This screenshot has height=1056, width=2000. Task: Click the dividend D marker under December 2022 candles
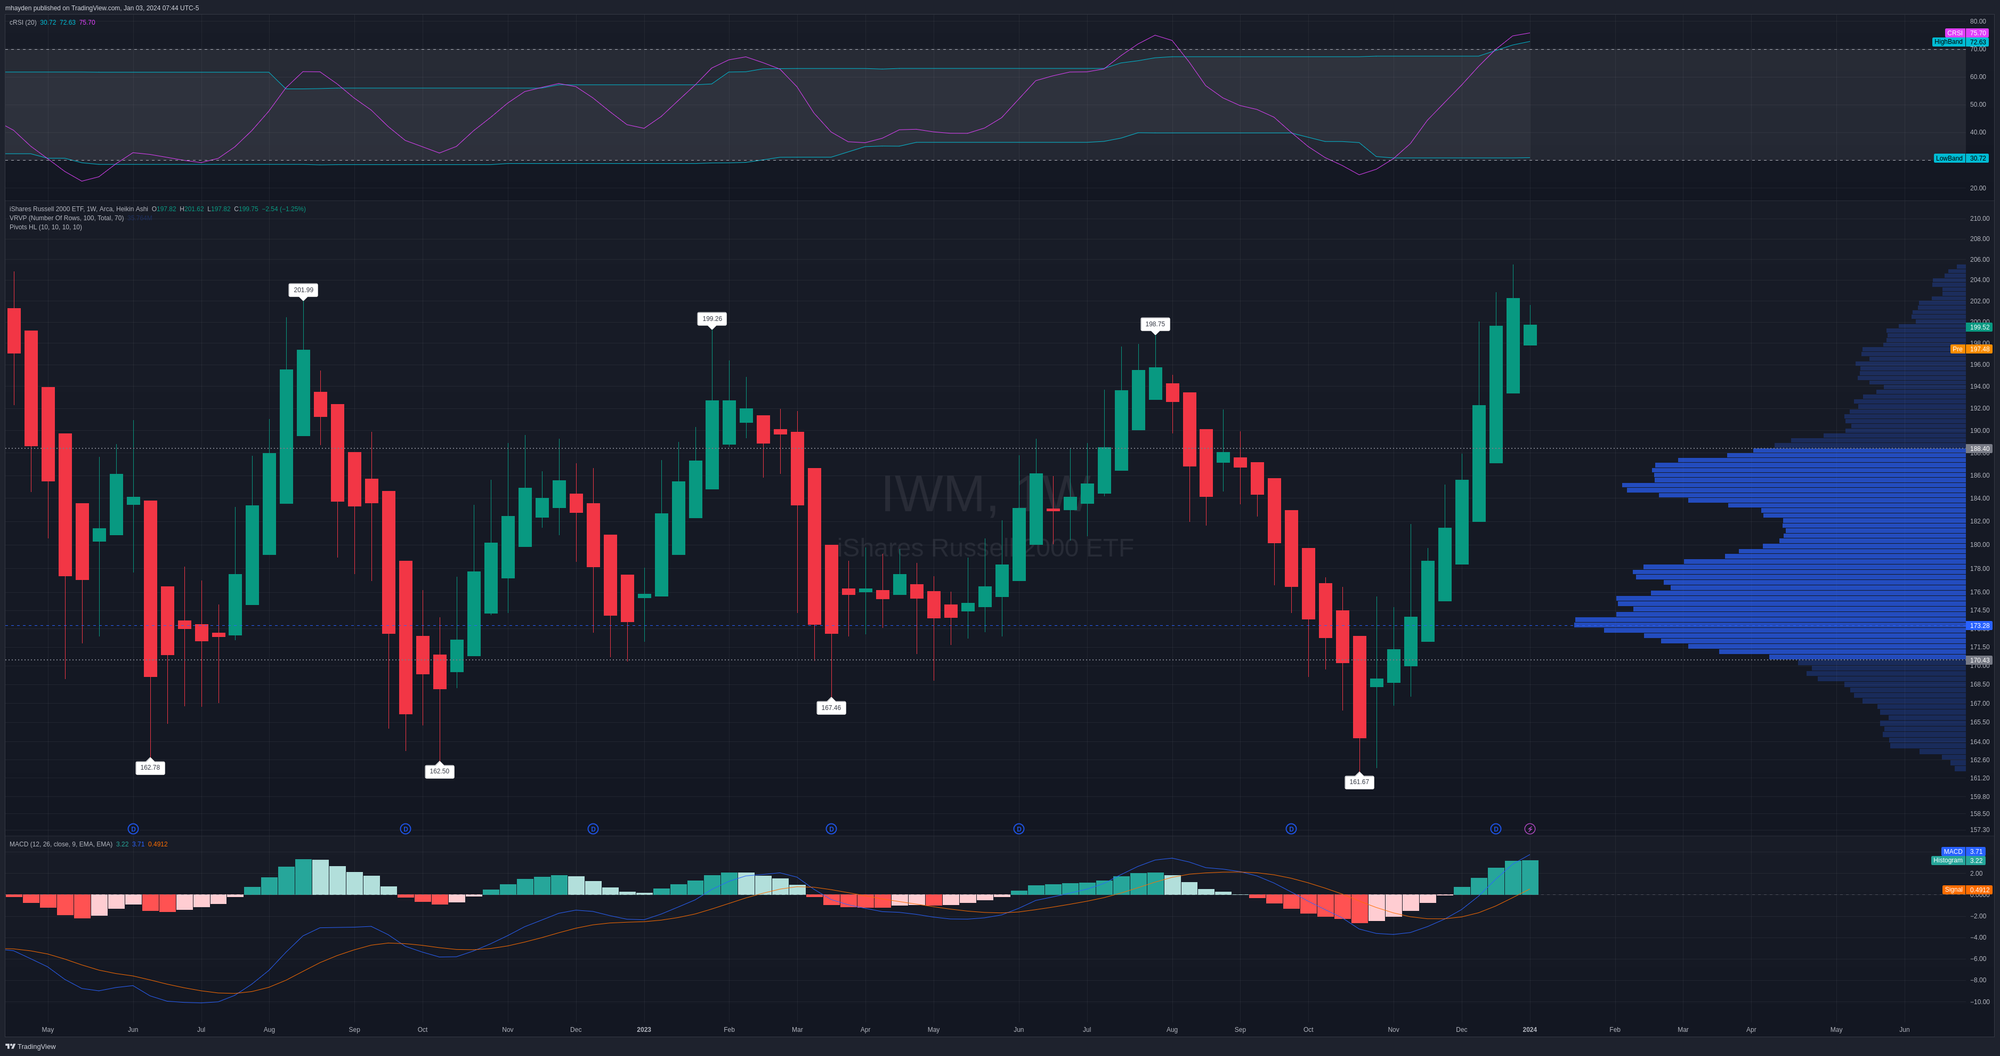coord(593,829)
